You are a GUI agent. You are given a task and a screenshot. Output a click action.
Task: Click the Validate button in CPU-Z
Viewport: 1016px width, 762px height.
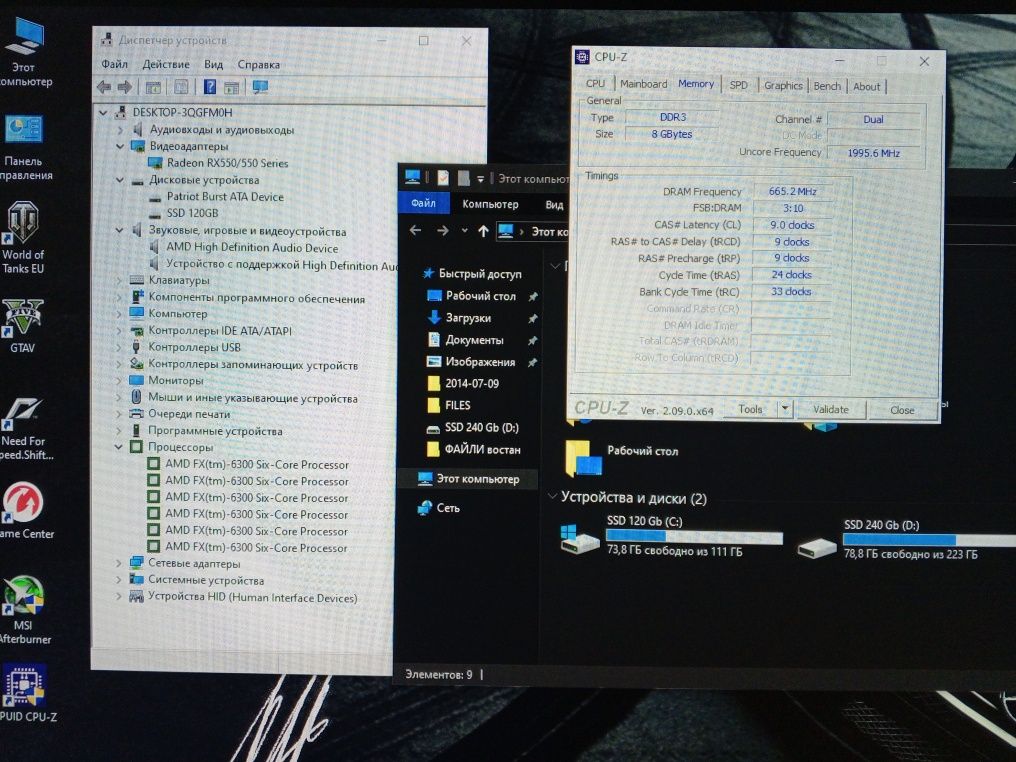831,410
